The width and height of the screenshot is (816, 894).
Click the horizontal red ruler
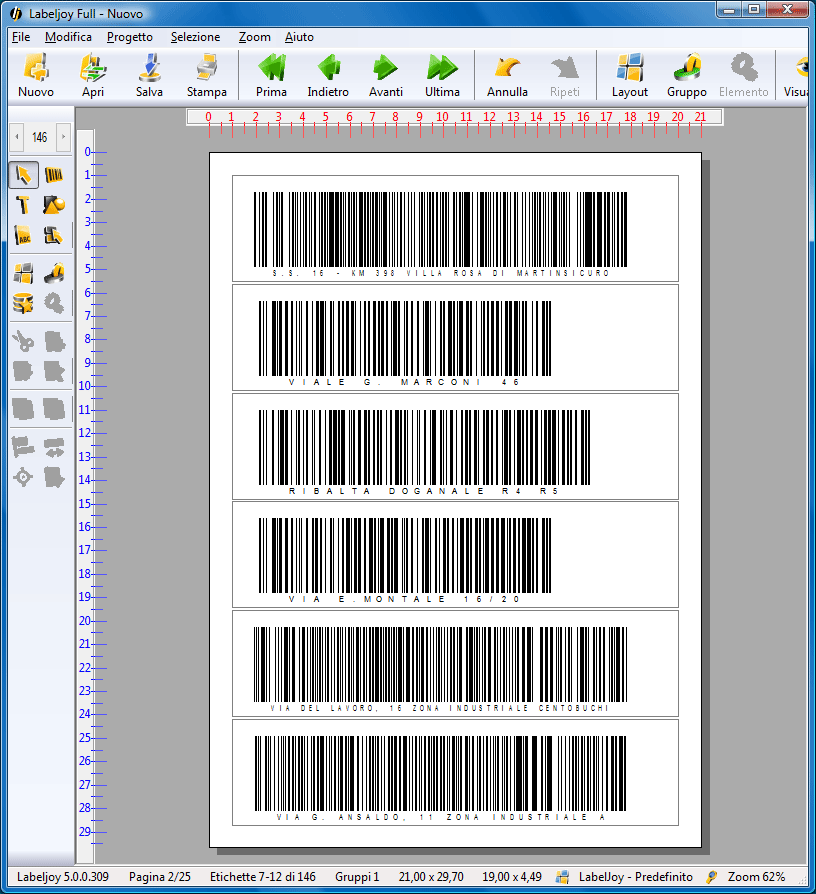454,117
